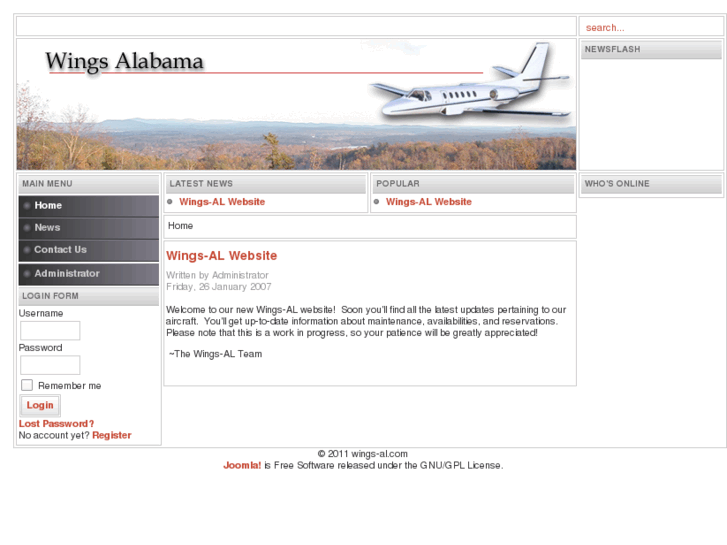Click the airplane in header banner
This screenshot has width=727, height=545.
[x=469, y=81]
